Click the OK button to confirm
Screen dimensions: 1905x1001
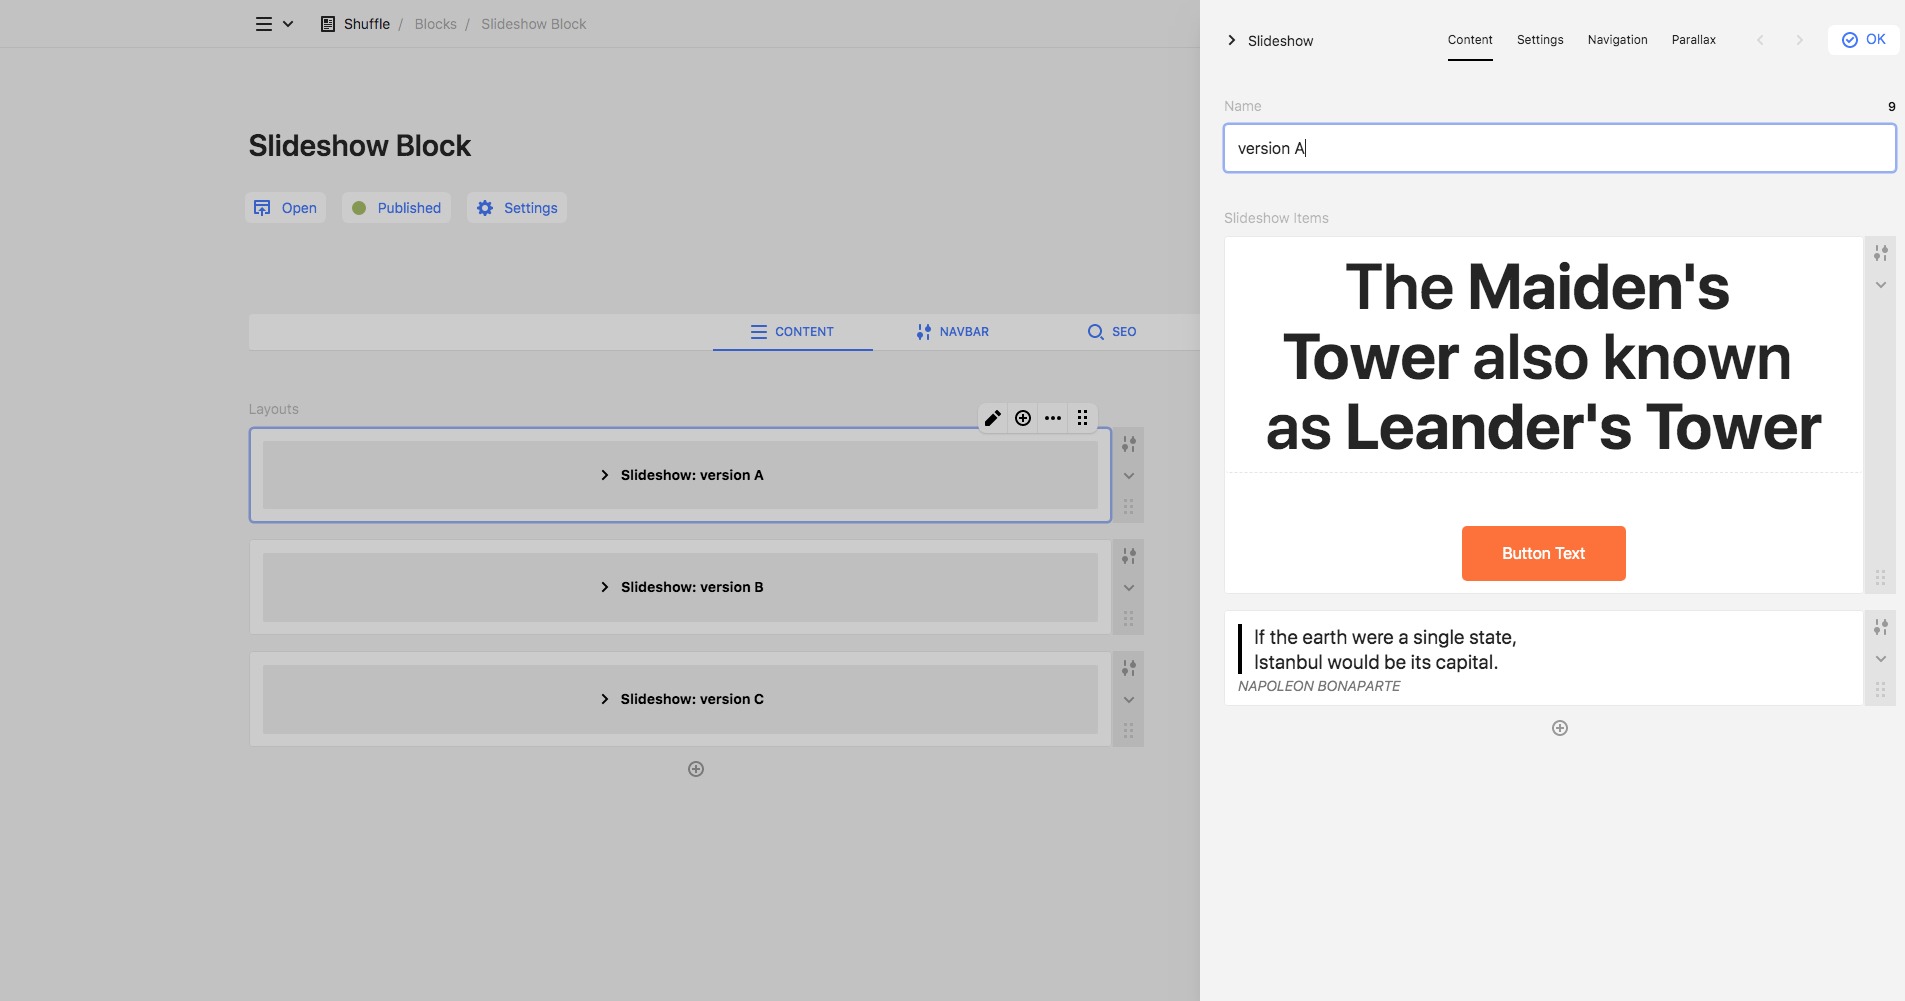coord(1863,40)
